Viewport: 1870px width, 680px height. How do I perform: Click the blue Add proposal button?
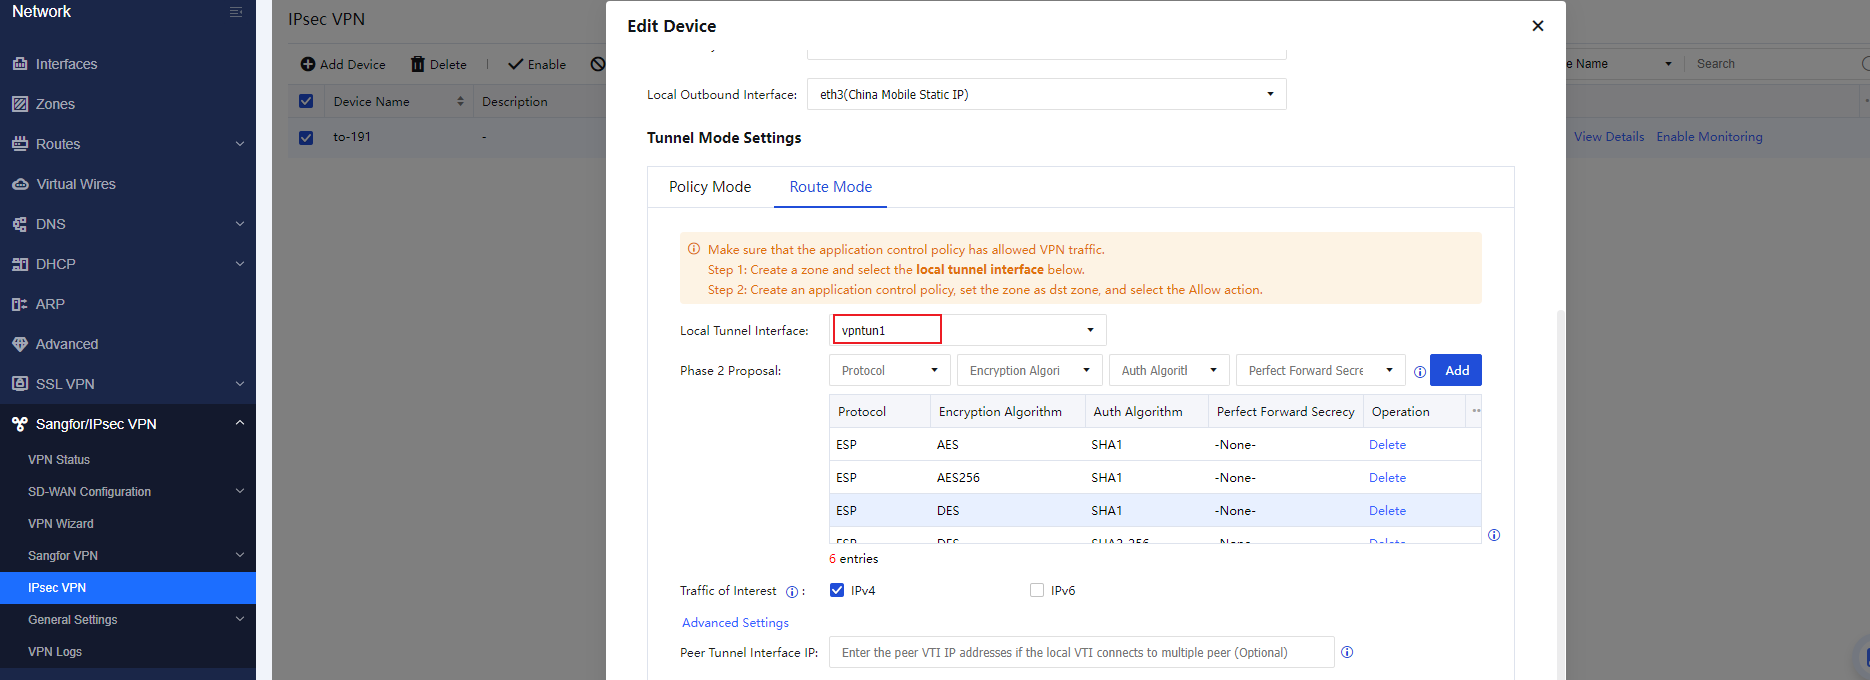(x=1456, y=370)
